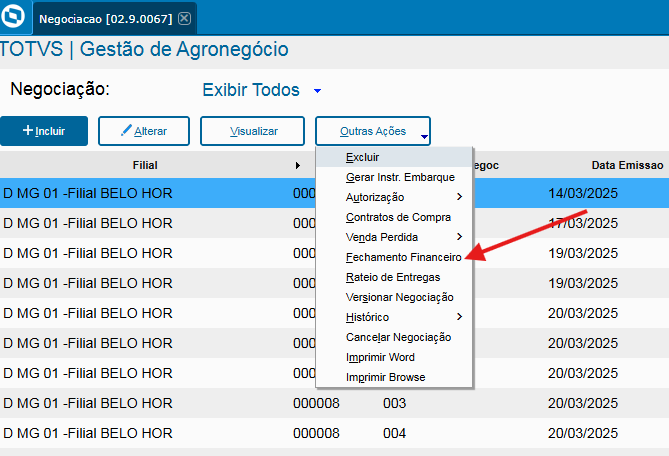Open Contratos de Compra

tap(394, 217)
